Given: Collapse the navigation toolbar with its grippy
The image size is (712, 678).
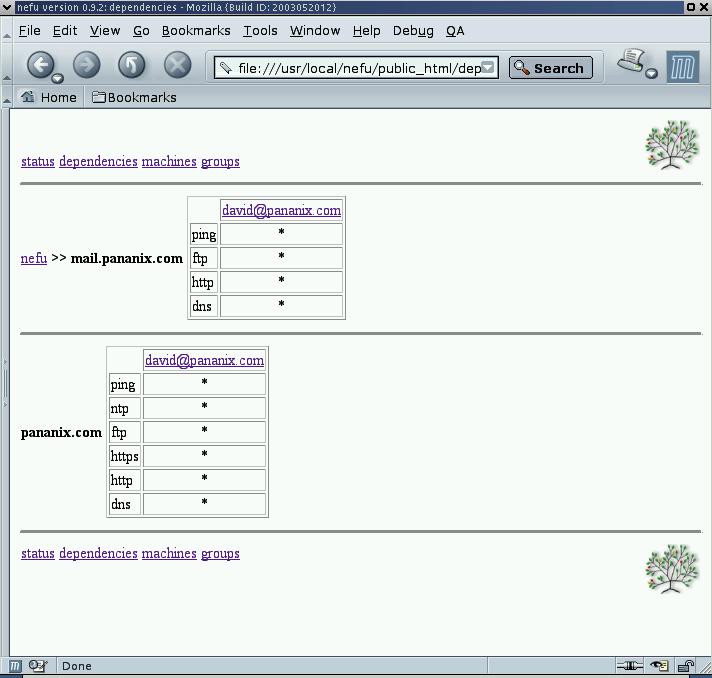Looking at the screenshot, I should click(6, 64).
